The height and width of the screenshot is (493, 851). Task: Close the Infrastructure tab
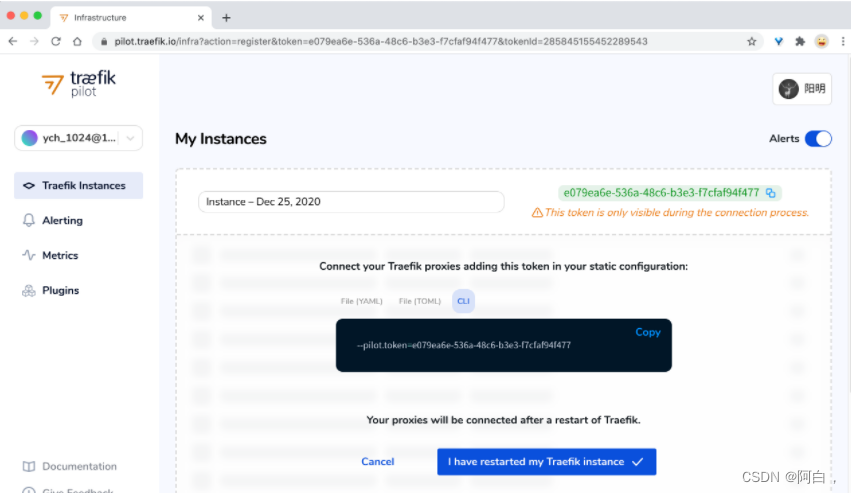tap(201, 18)
